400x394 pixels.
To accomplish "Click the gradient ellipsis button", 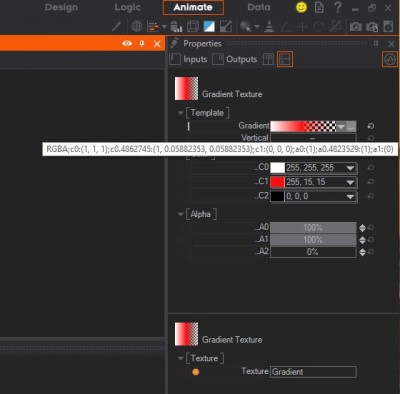I will point(351,127).
